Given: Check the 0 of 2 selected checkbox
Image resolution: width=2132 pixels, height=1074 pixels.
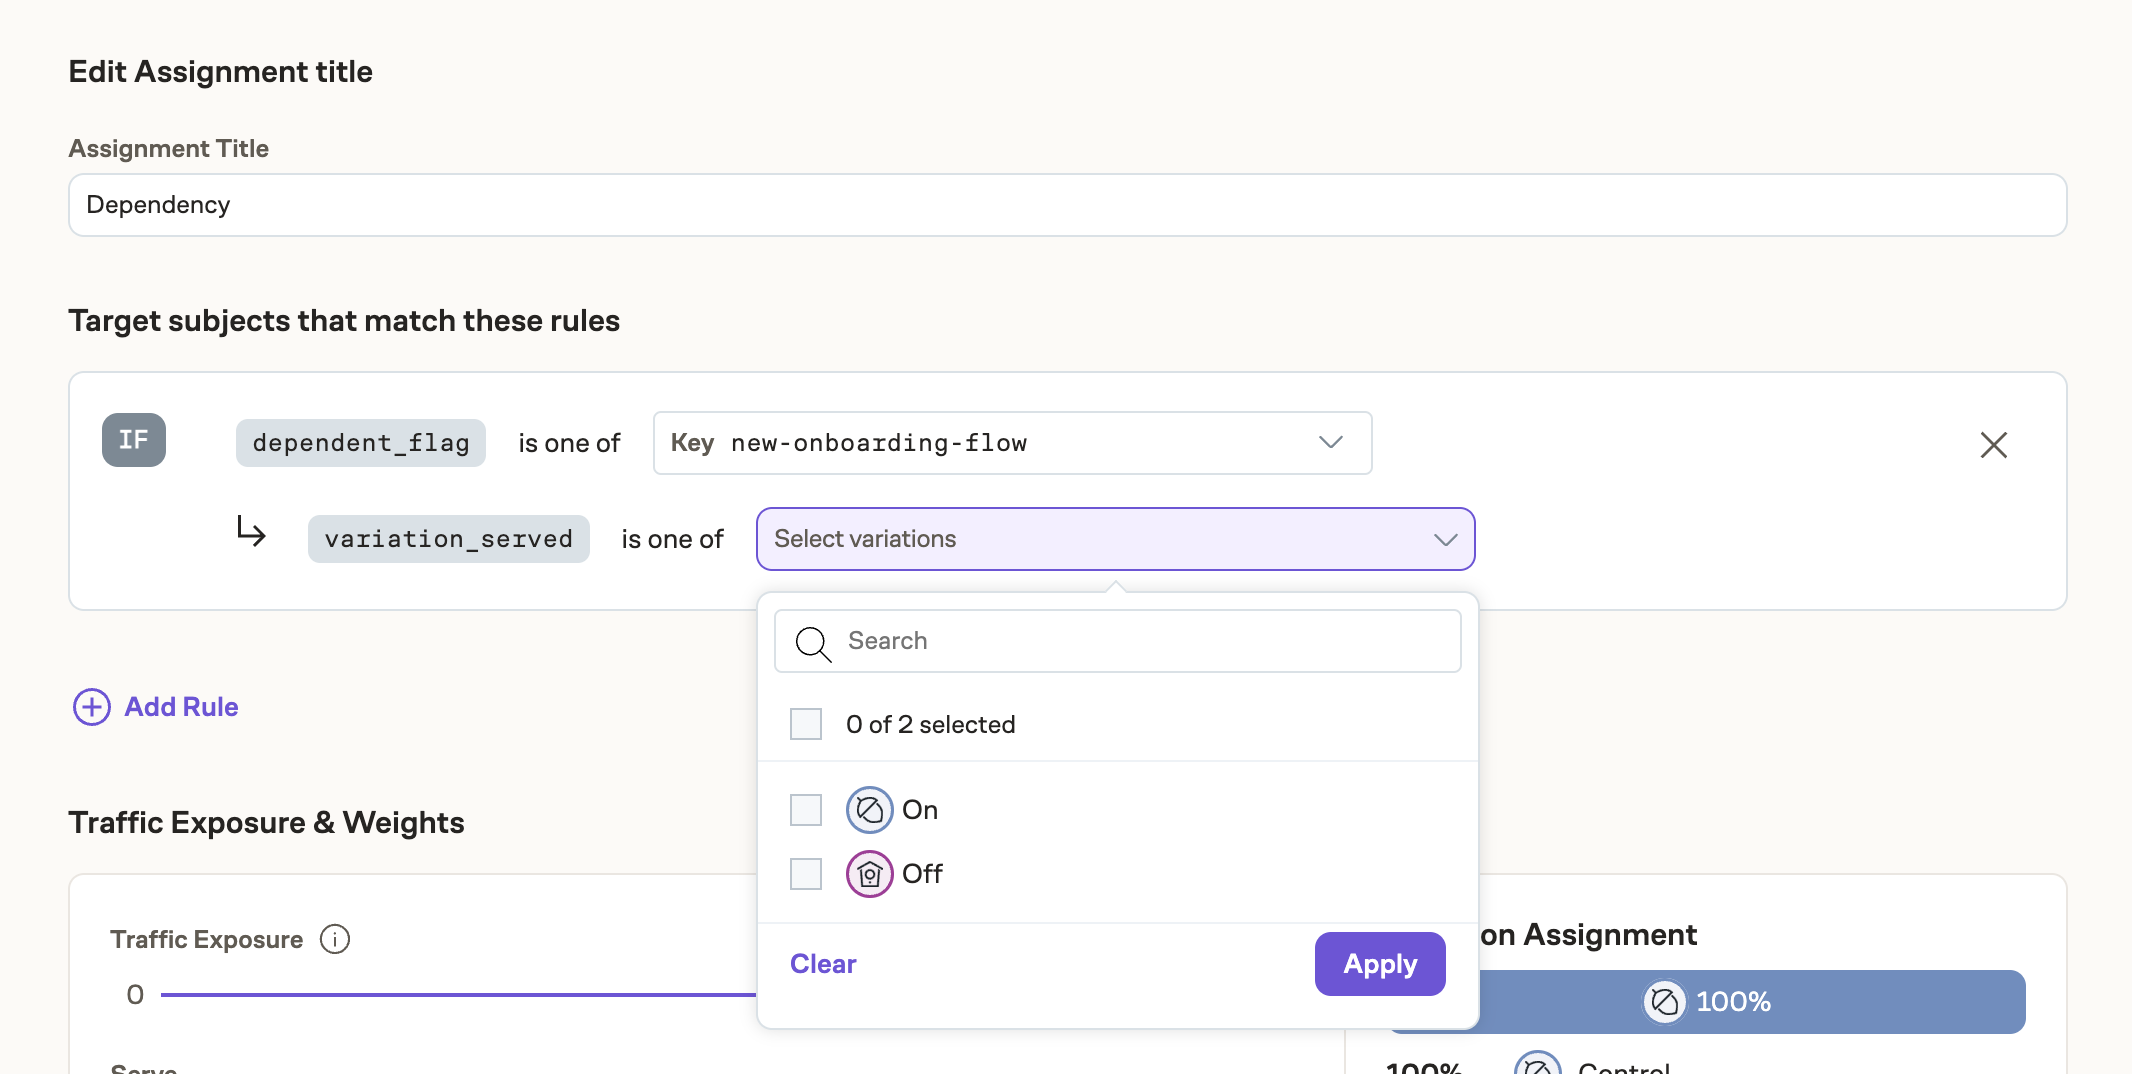Looking at the screenshot, I should tap(805, 724).
